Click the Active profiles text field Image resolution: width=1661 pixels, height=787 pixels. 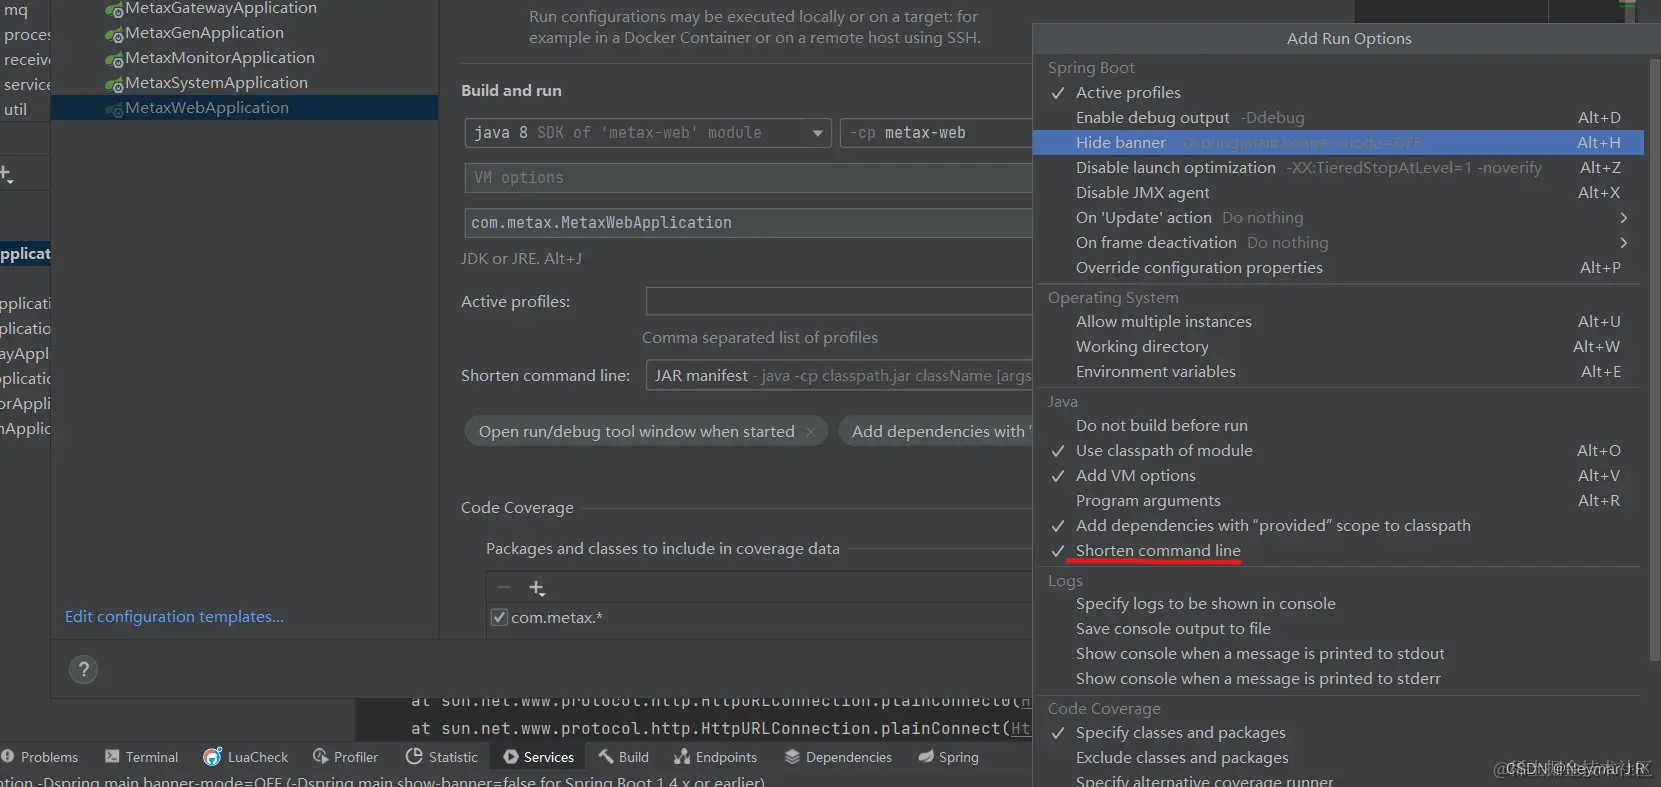coord(839,301)
